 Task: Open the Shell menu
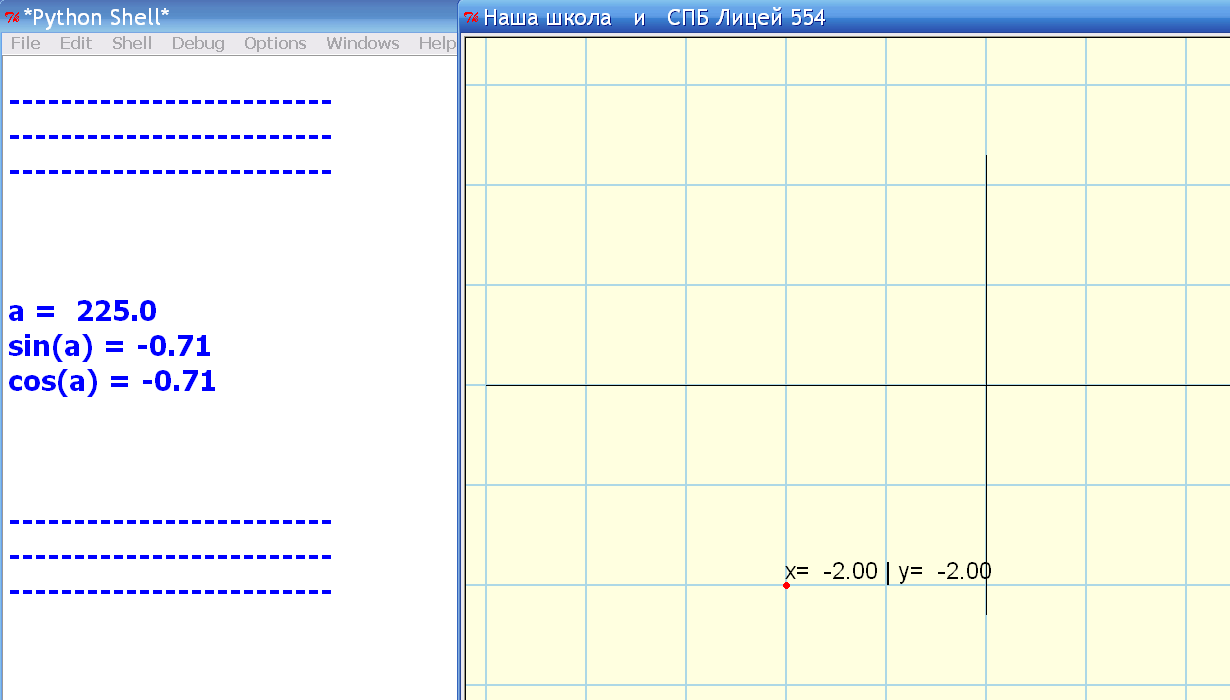pos(131,43)
